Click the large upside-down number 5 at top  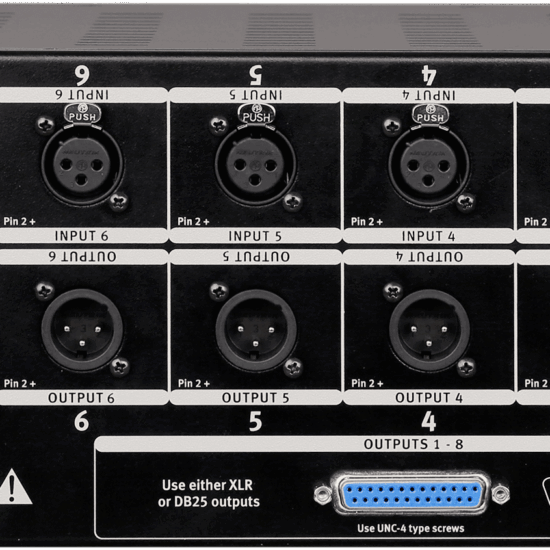click(x=256, y=75)
